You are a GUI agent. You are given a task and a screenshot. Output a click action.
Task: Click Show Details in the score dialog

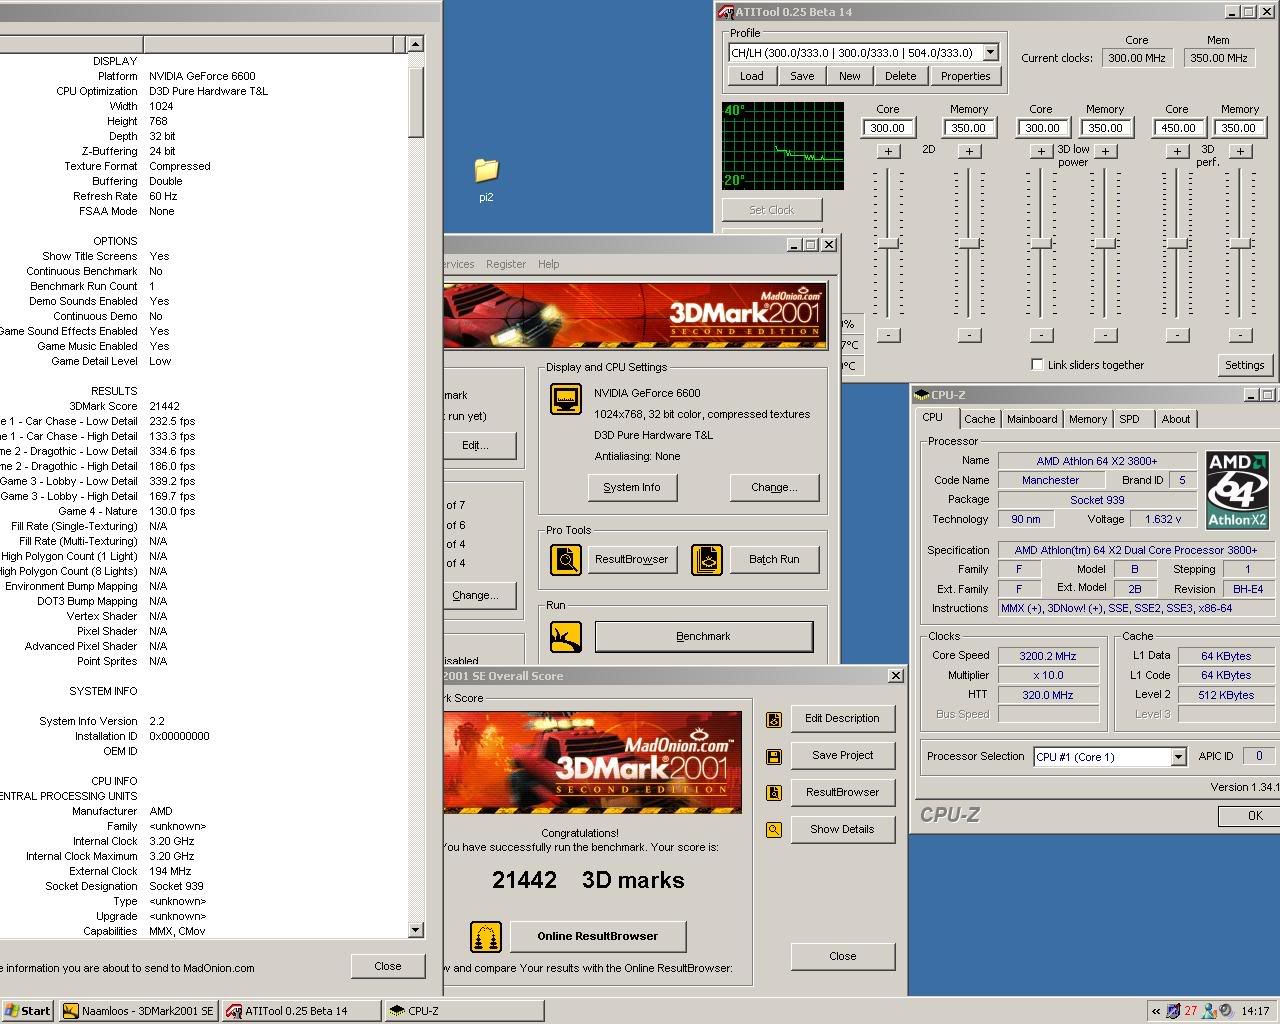pos(842,829)
